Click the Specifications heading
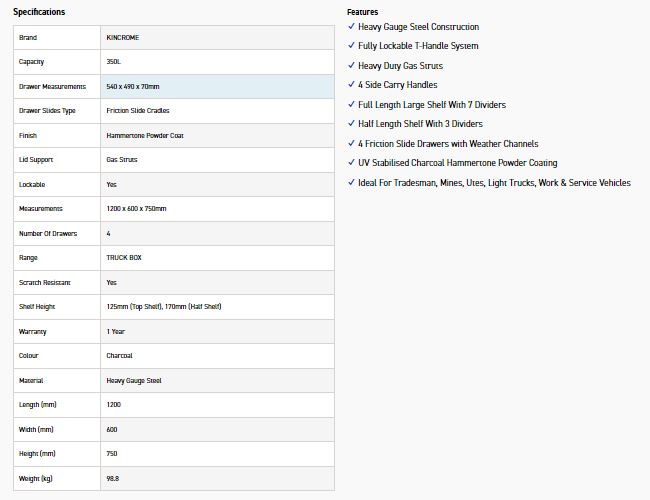The image size is (650, 500). click(39, 12)
